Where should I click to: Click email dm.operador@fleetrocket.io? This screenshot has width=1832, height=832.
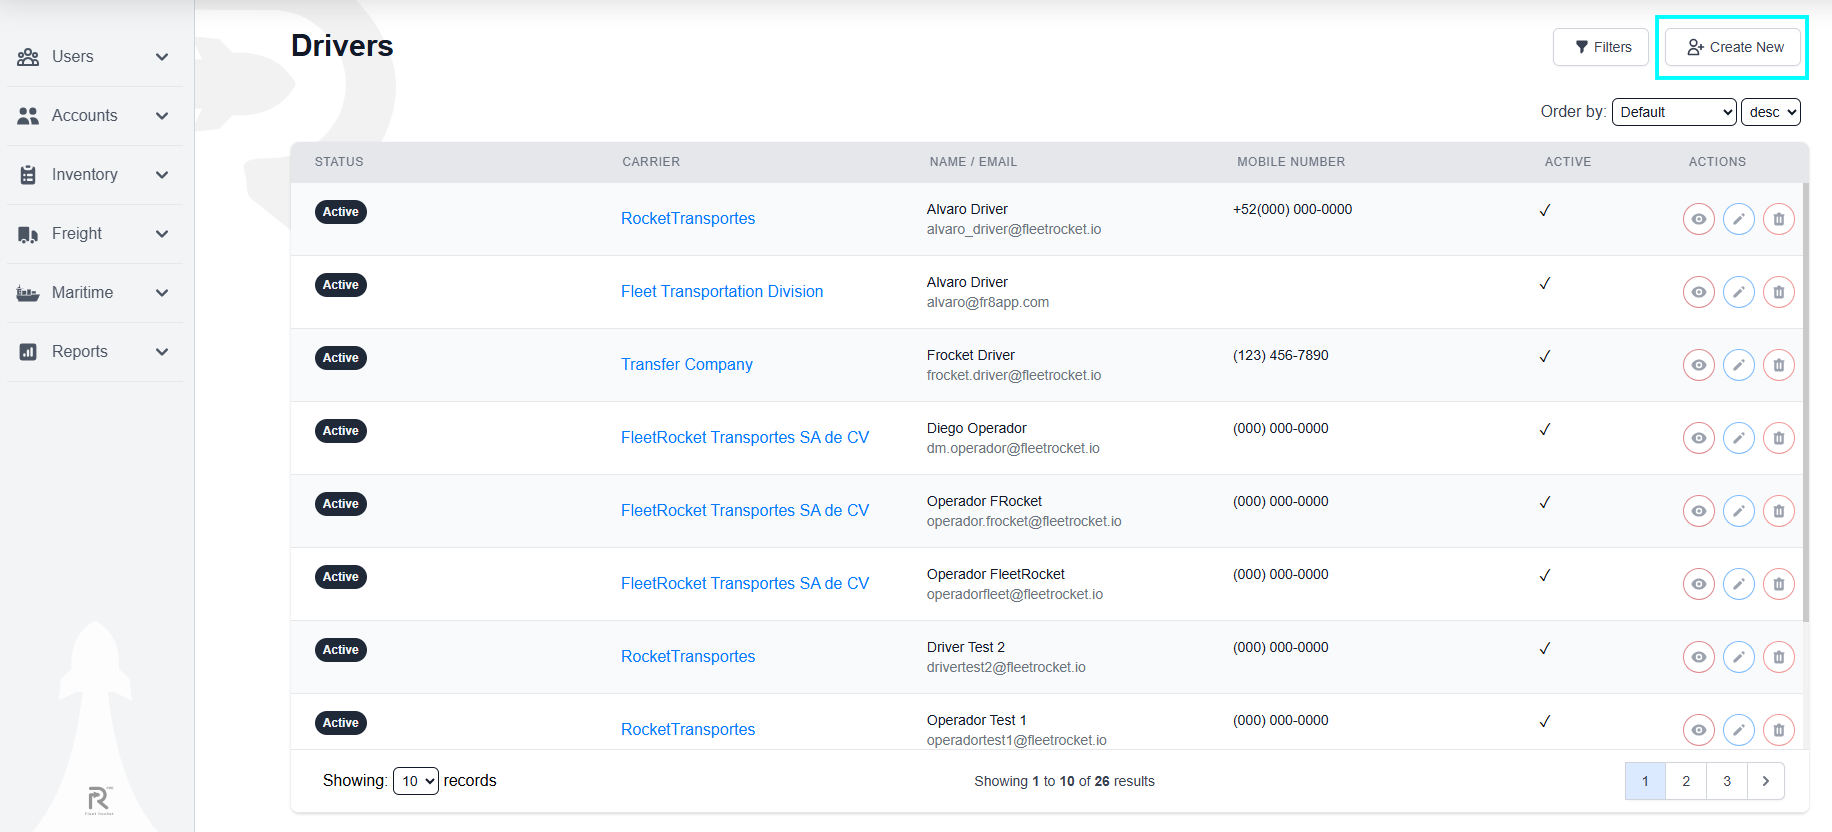click(1013, 448)
